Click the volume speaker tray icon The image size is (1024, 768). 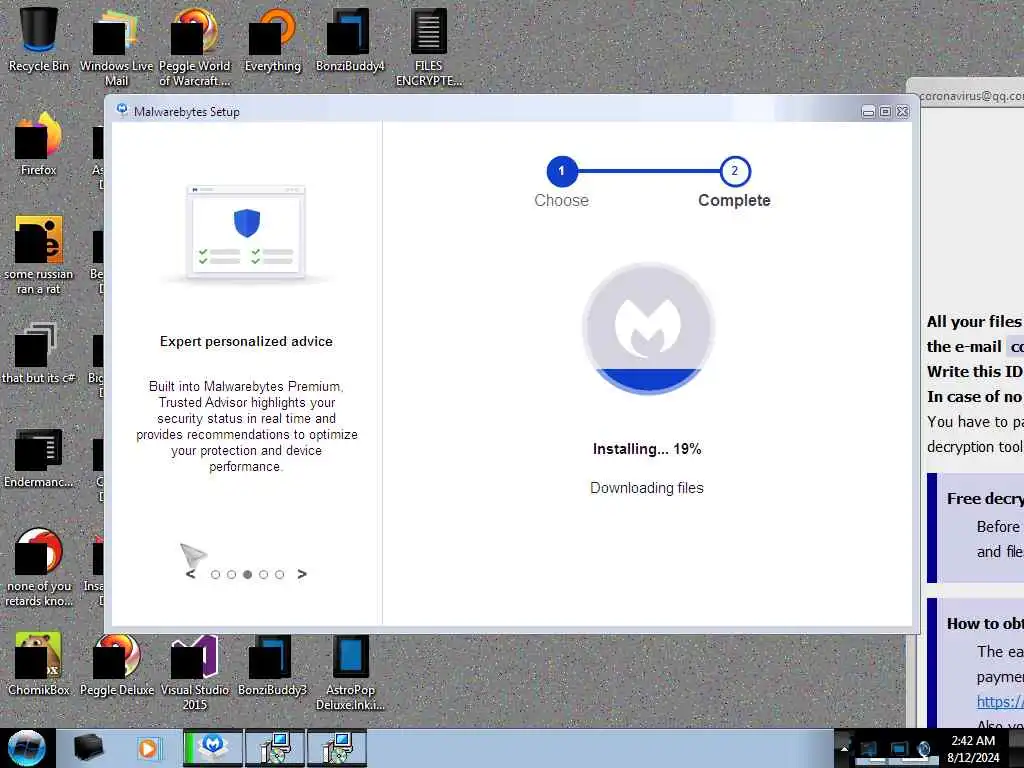(923, 748)
